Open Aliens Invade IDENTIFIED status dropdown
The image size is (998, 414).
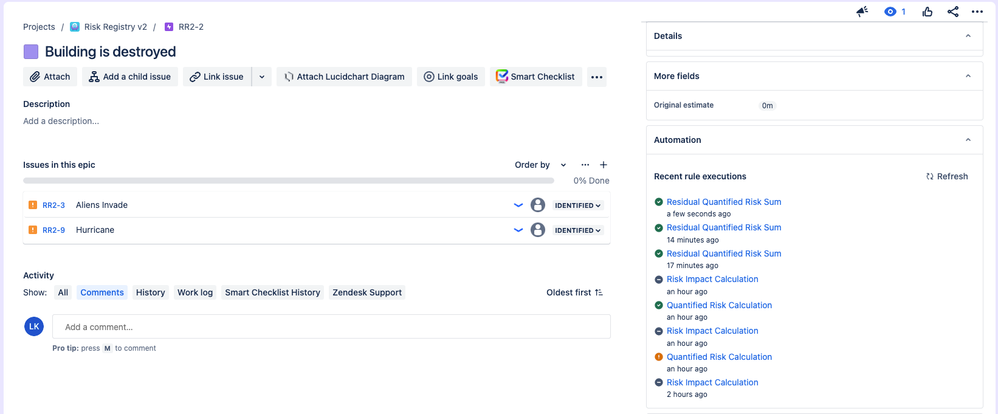[x=578, y=206]
